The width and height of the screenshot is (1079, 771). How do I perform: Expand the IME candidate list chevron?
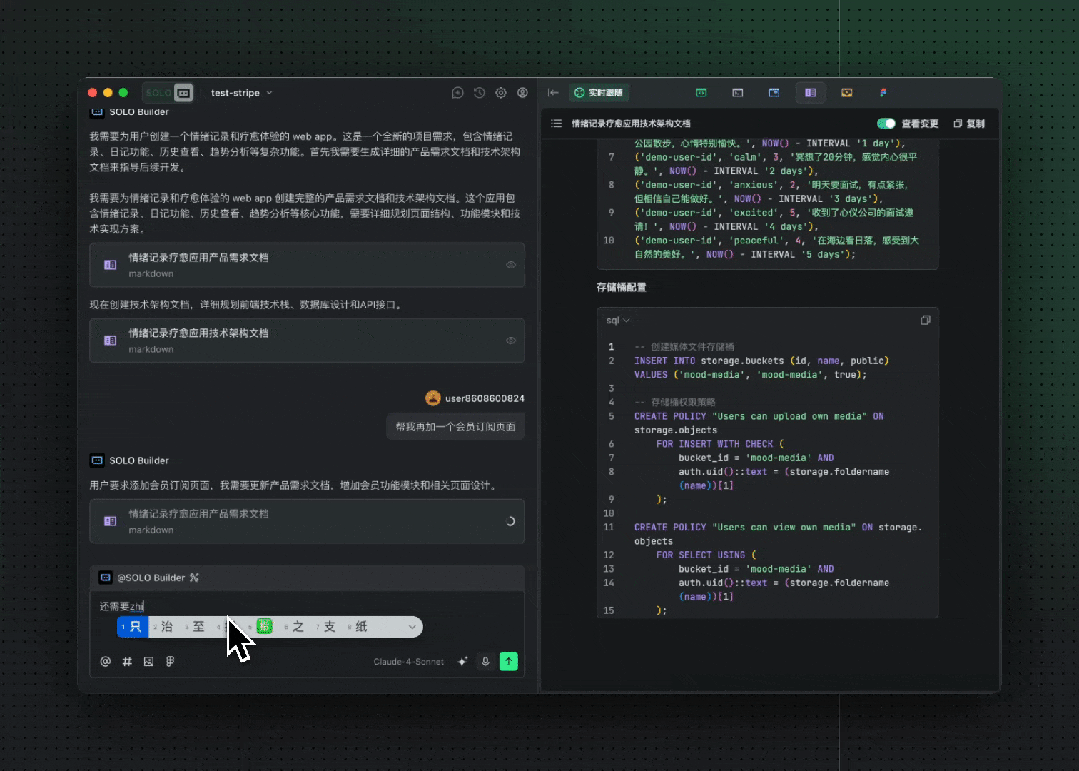(x=411, y=627)
